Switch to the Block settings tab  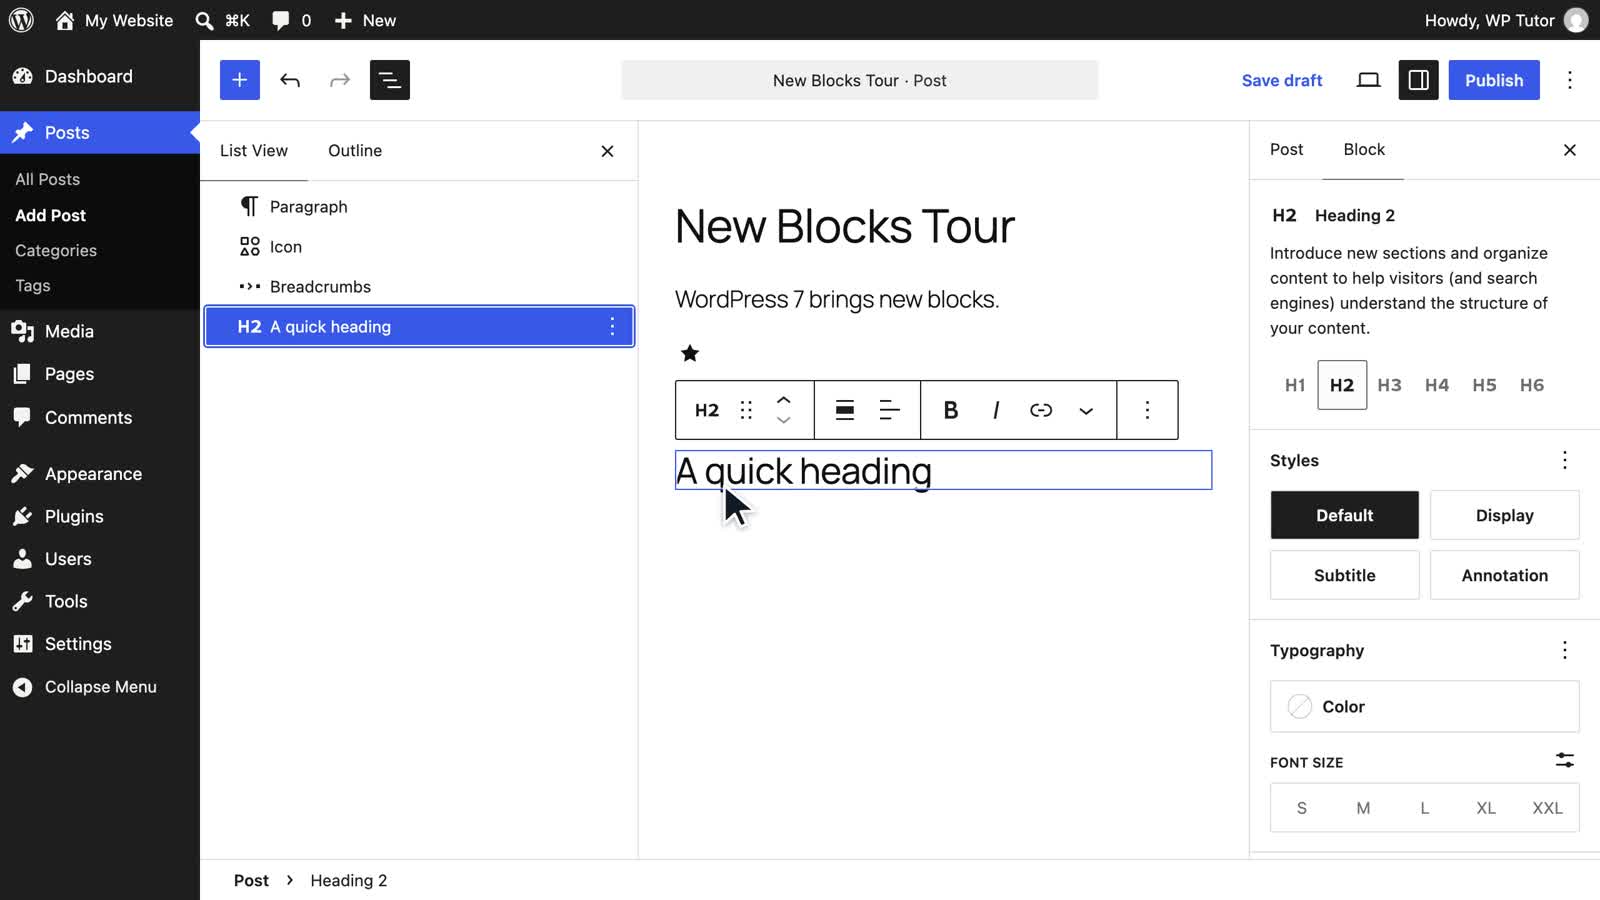coord(1364,149)
